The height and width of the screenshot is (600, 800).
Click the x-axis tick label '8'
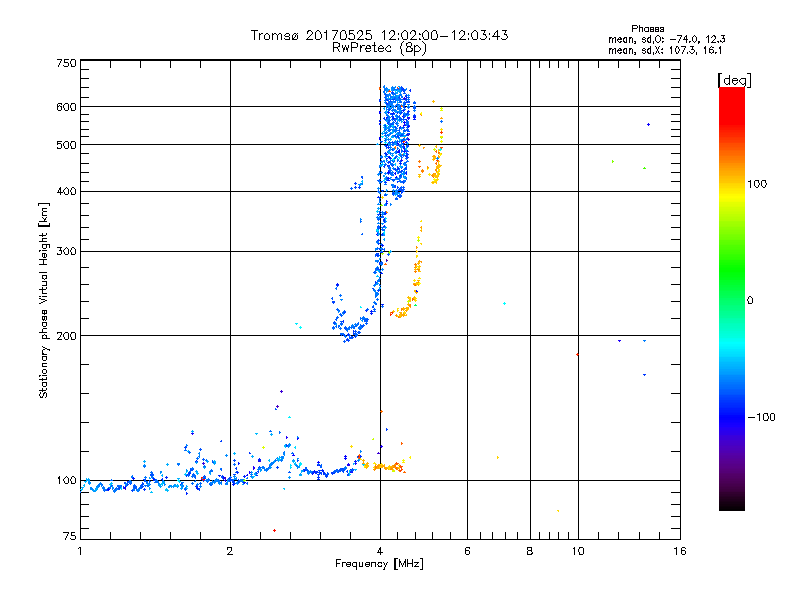coord(530,551)
